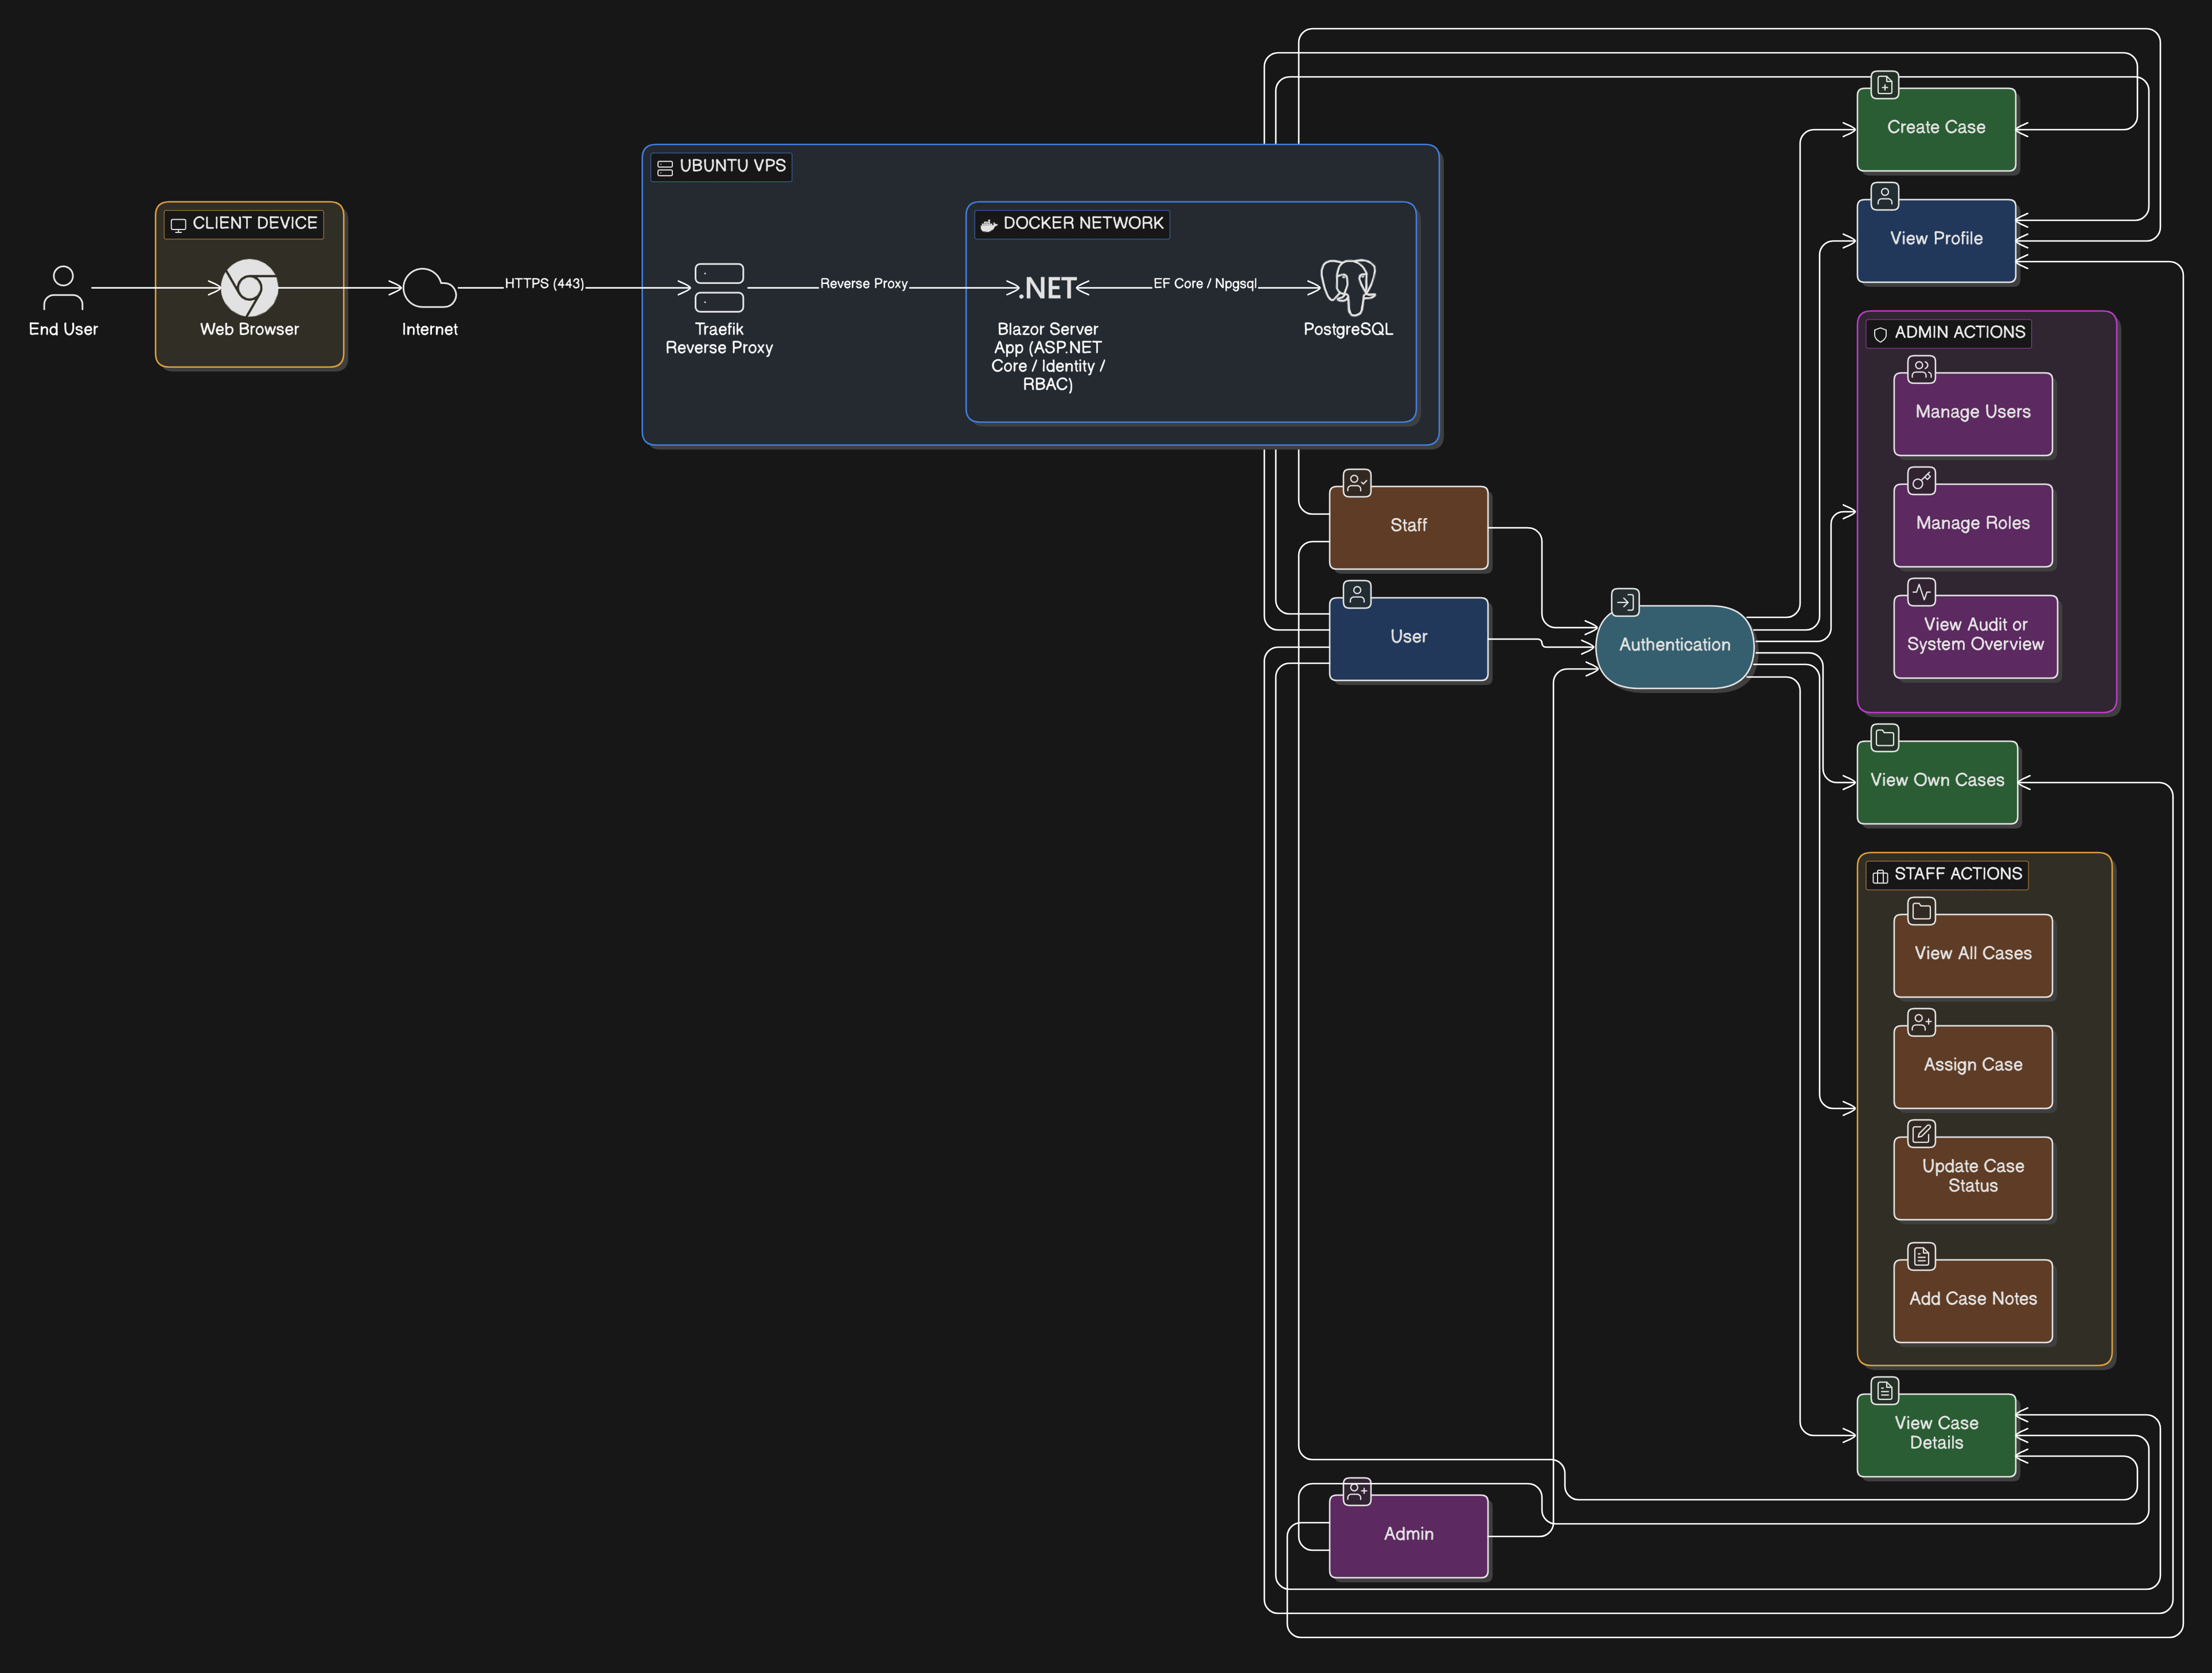Select the Authentication node
The width and height of the screenshot is (2212, 1673).
[x=1675, y=646]
